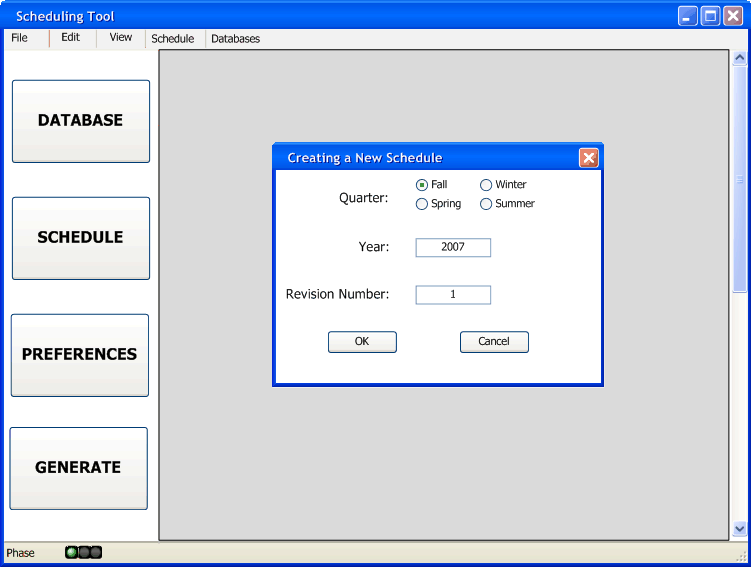The image size is (752, 567).
Task: Minimize the Scheduling Tool window
Action: 687,16
